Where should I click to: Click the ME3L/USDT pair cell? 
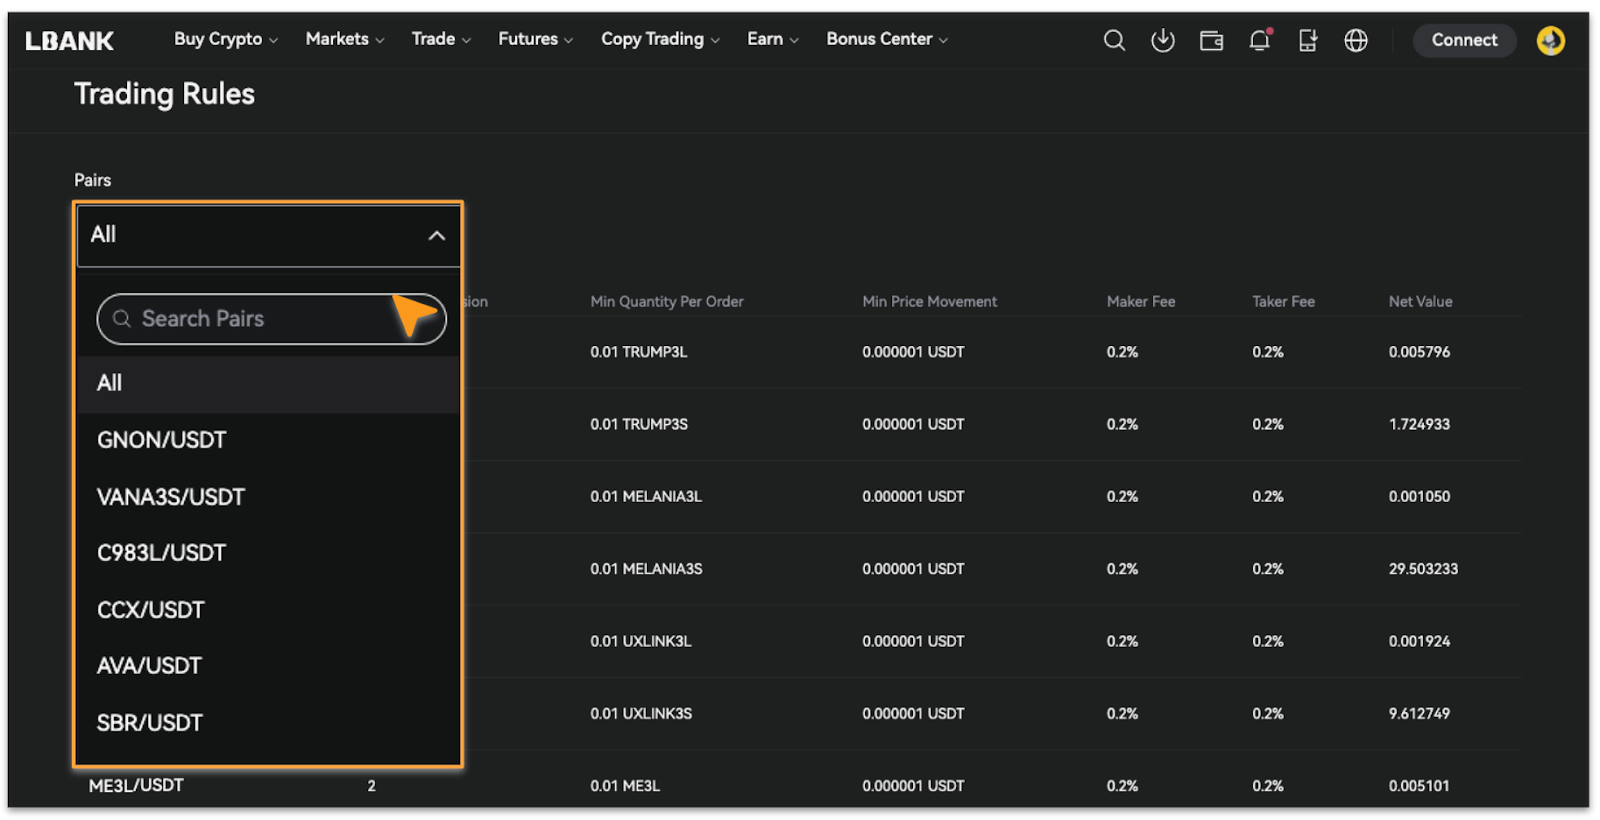pyautogui.click(x=136, y=786)
